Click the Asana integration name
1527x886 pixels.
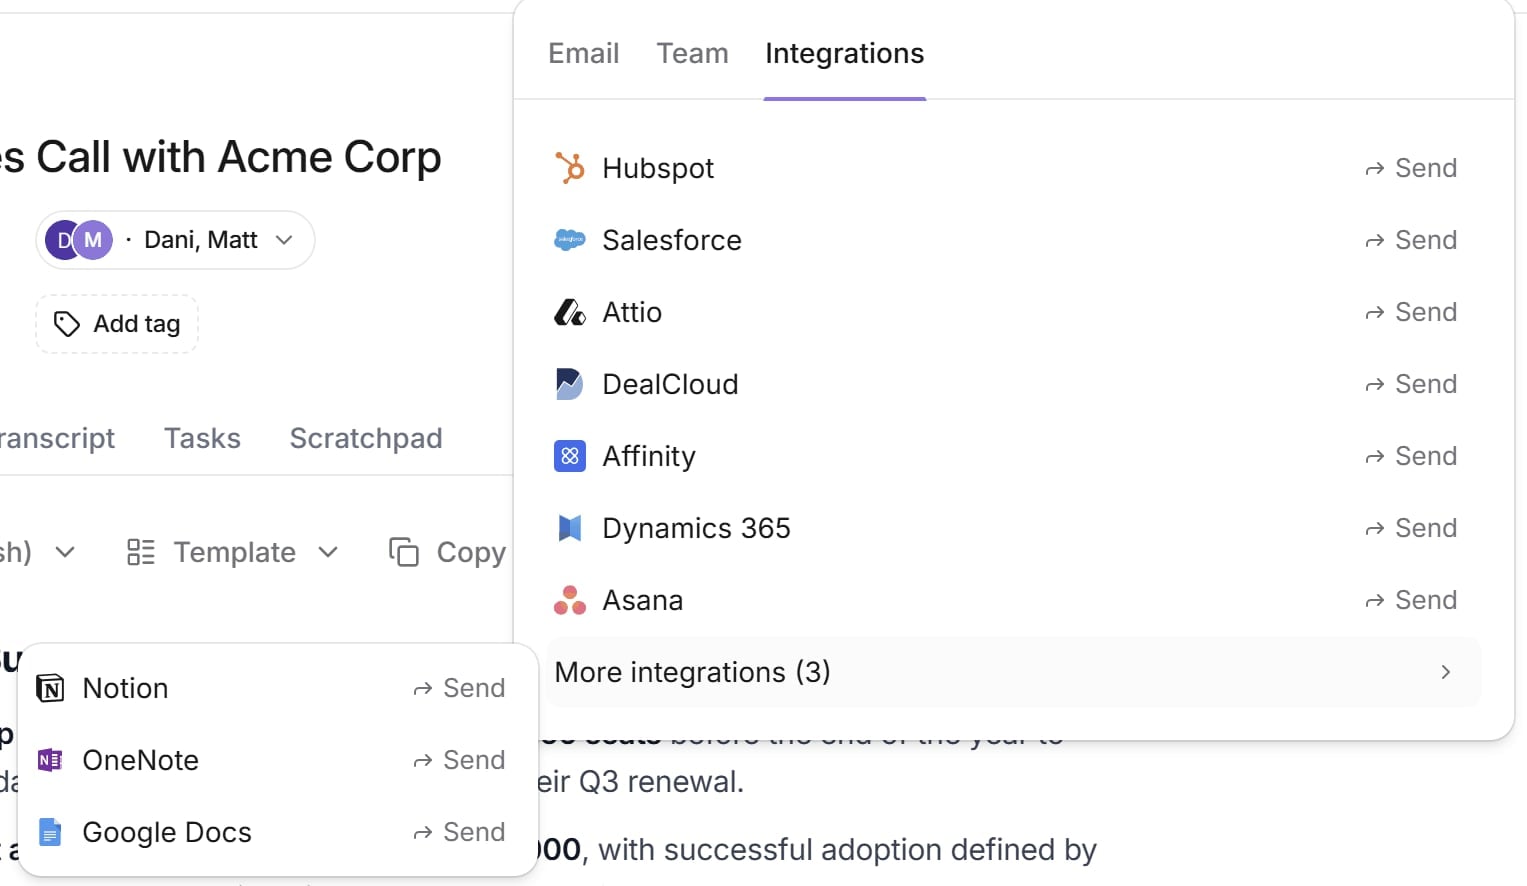(x=643, y=600)
